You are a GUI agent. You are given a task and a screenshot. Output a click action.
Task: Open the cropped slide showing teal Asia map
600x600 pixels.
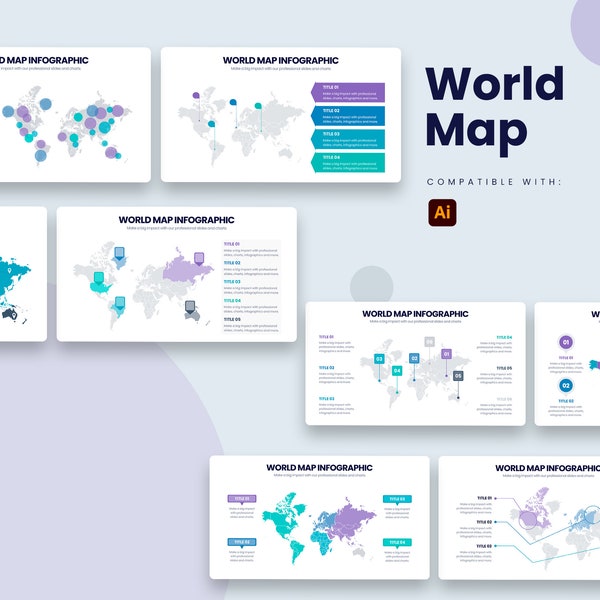coord(23,274)
